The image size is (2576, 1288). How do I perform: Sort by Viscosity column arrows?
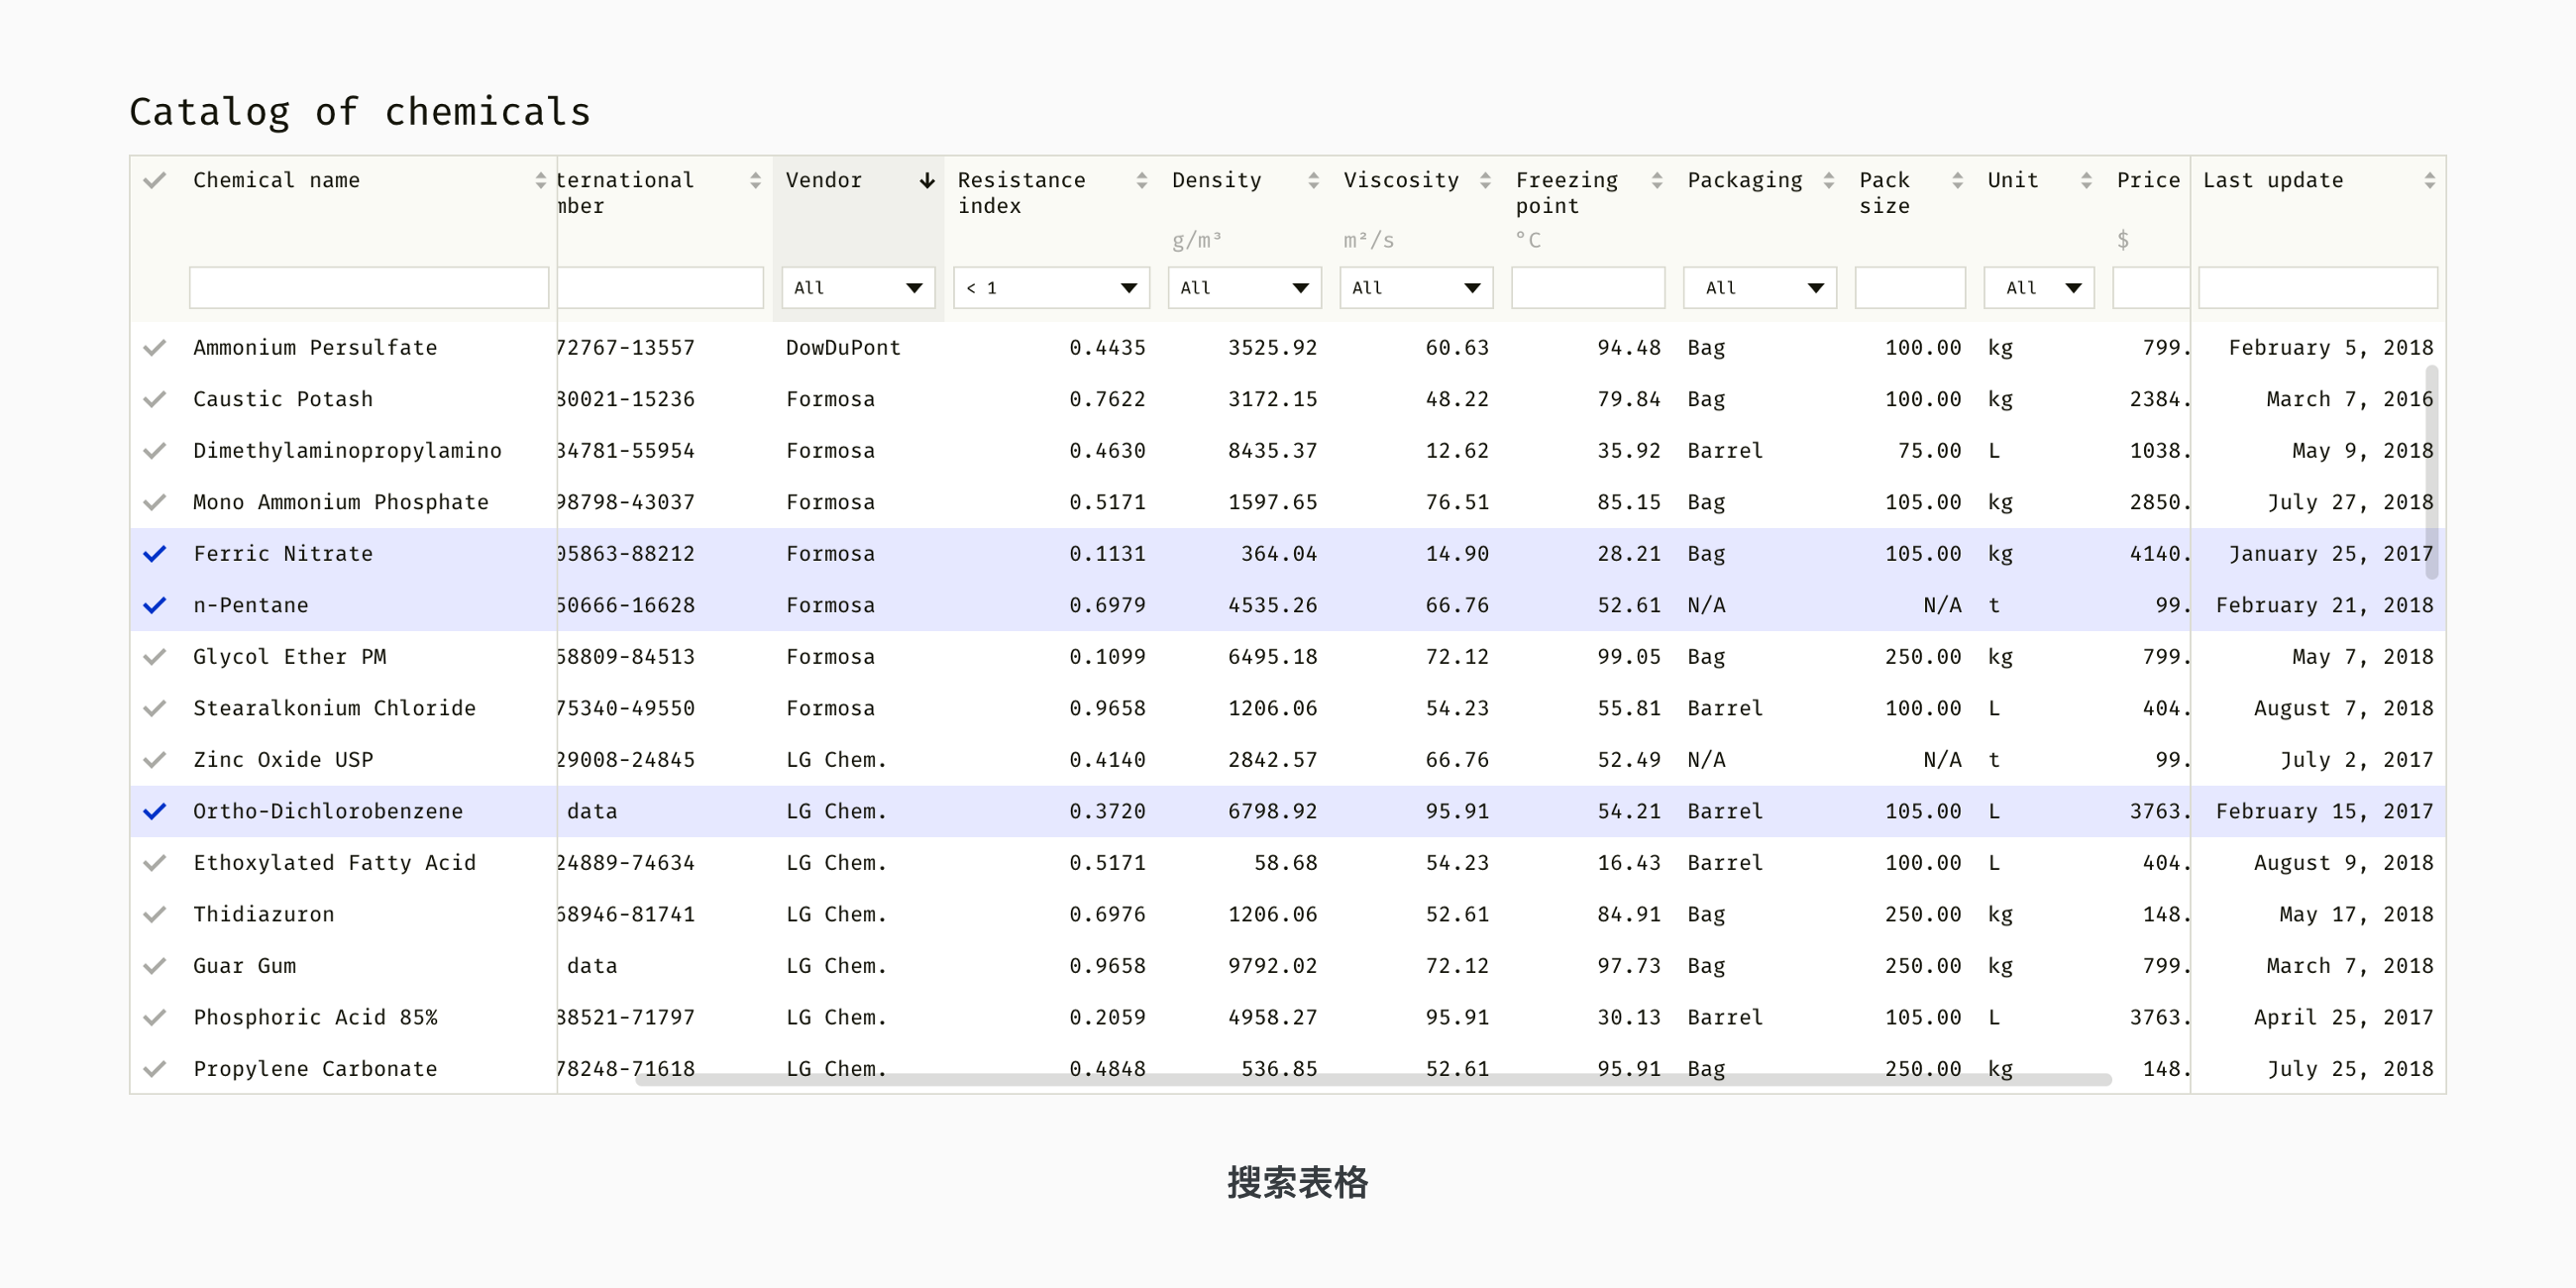[1486, 181]
